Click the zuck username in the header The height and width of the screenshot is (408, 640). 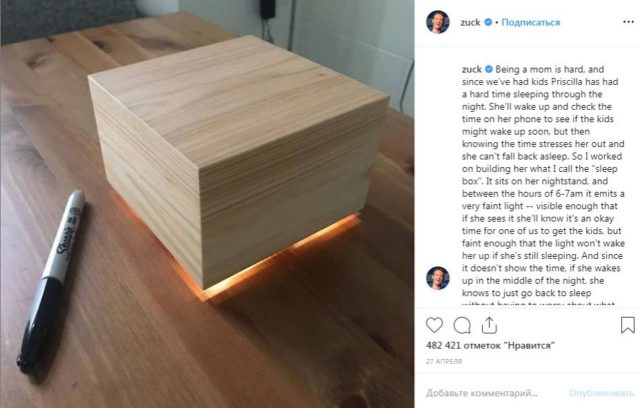(470, 22)
